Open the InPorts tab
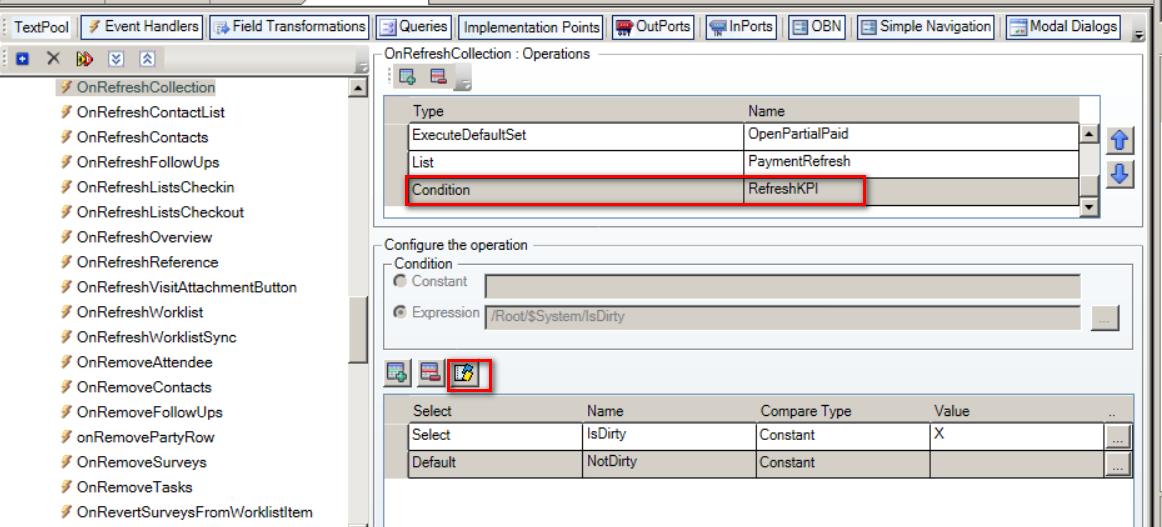This screenshot has width=1162, height=527. [740, 27]
